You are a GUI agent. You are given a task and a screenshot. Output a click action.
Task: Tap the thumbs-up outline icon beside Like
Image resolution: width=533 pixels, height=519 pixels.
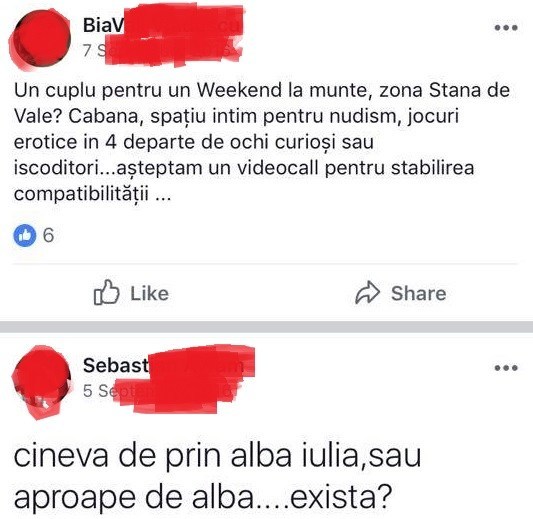click(106, 292)
